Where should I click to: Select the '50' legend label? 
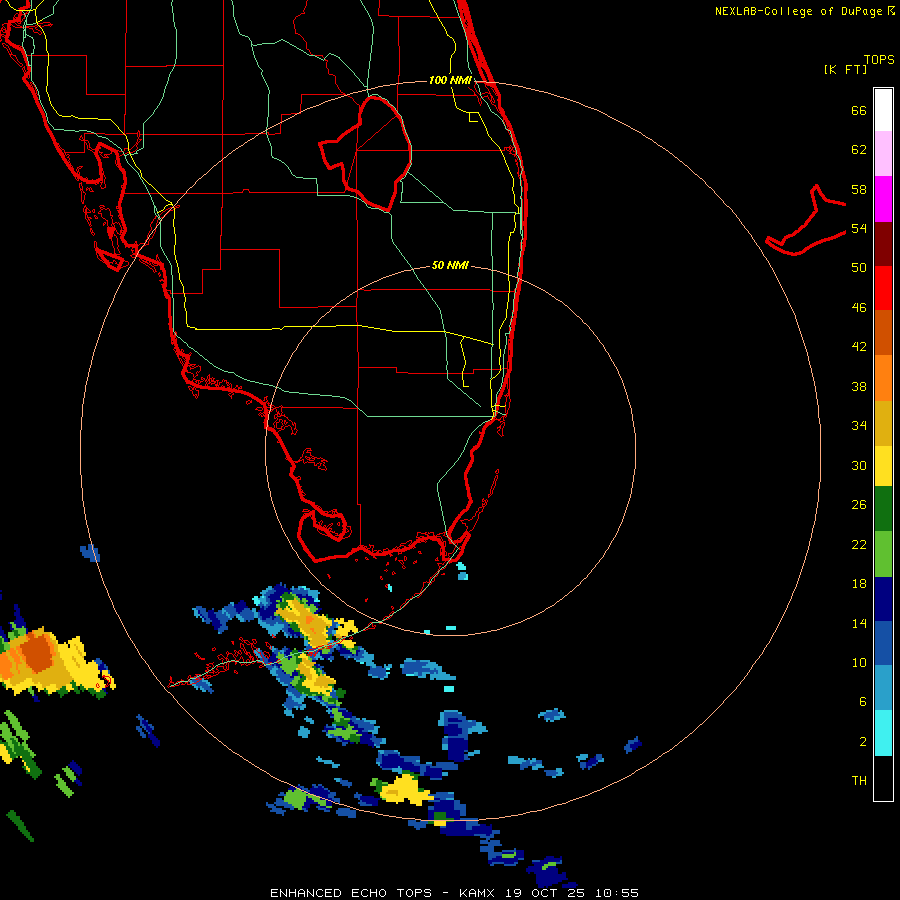(x=859, y=267)
